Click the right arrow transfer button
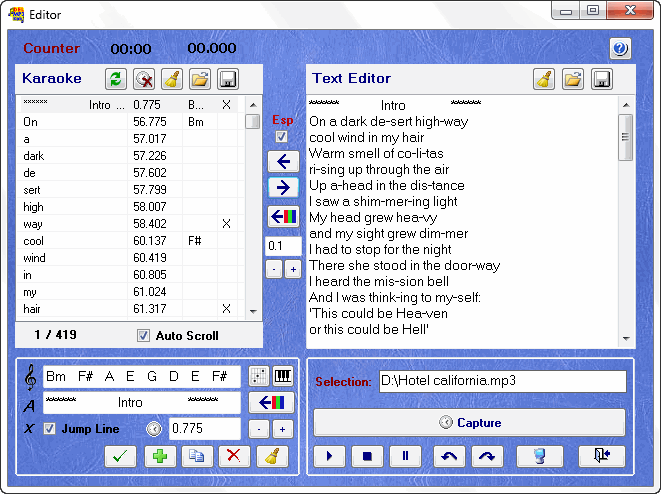Viewport: 661px width, 494px height. [283, 188]
